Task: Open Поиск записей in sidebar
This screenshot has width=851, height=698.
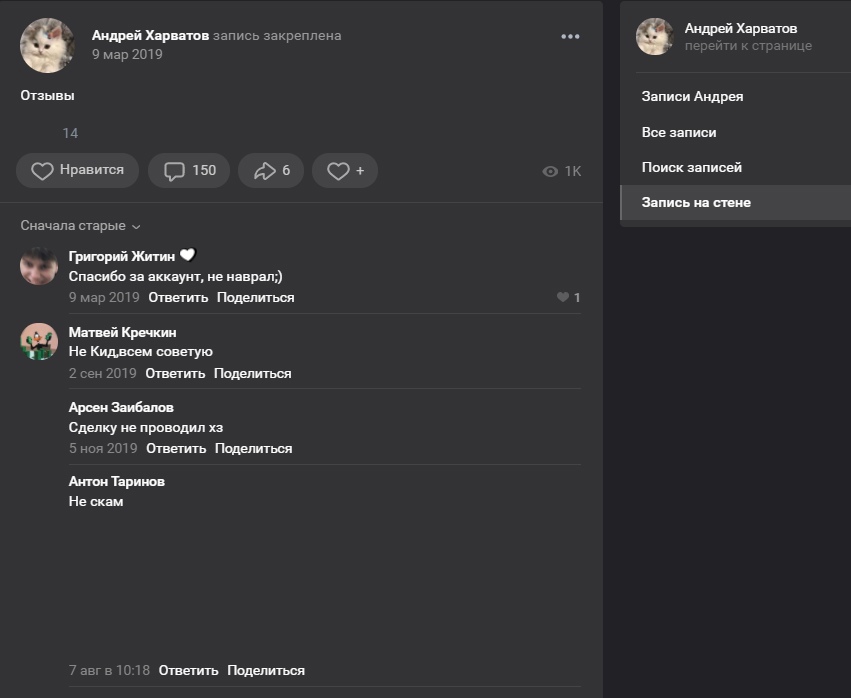Action: click(x=691, y=167)
